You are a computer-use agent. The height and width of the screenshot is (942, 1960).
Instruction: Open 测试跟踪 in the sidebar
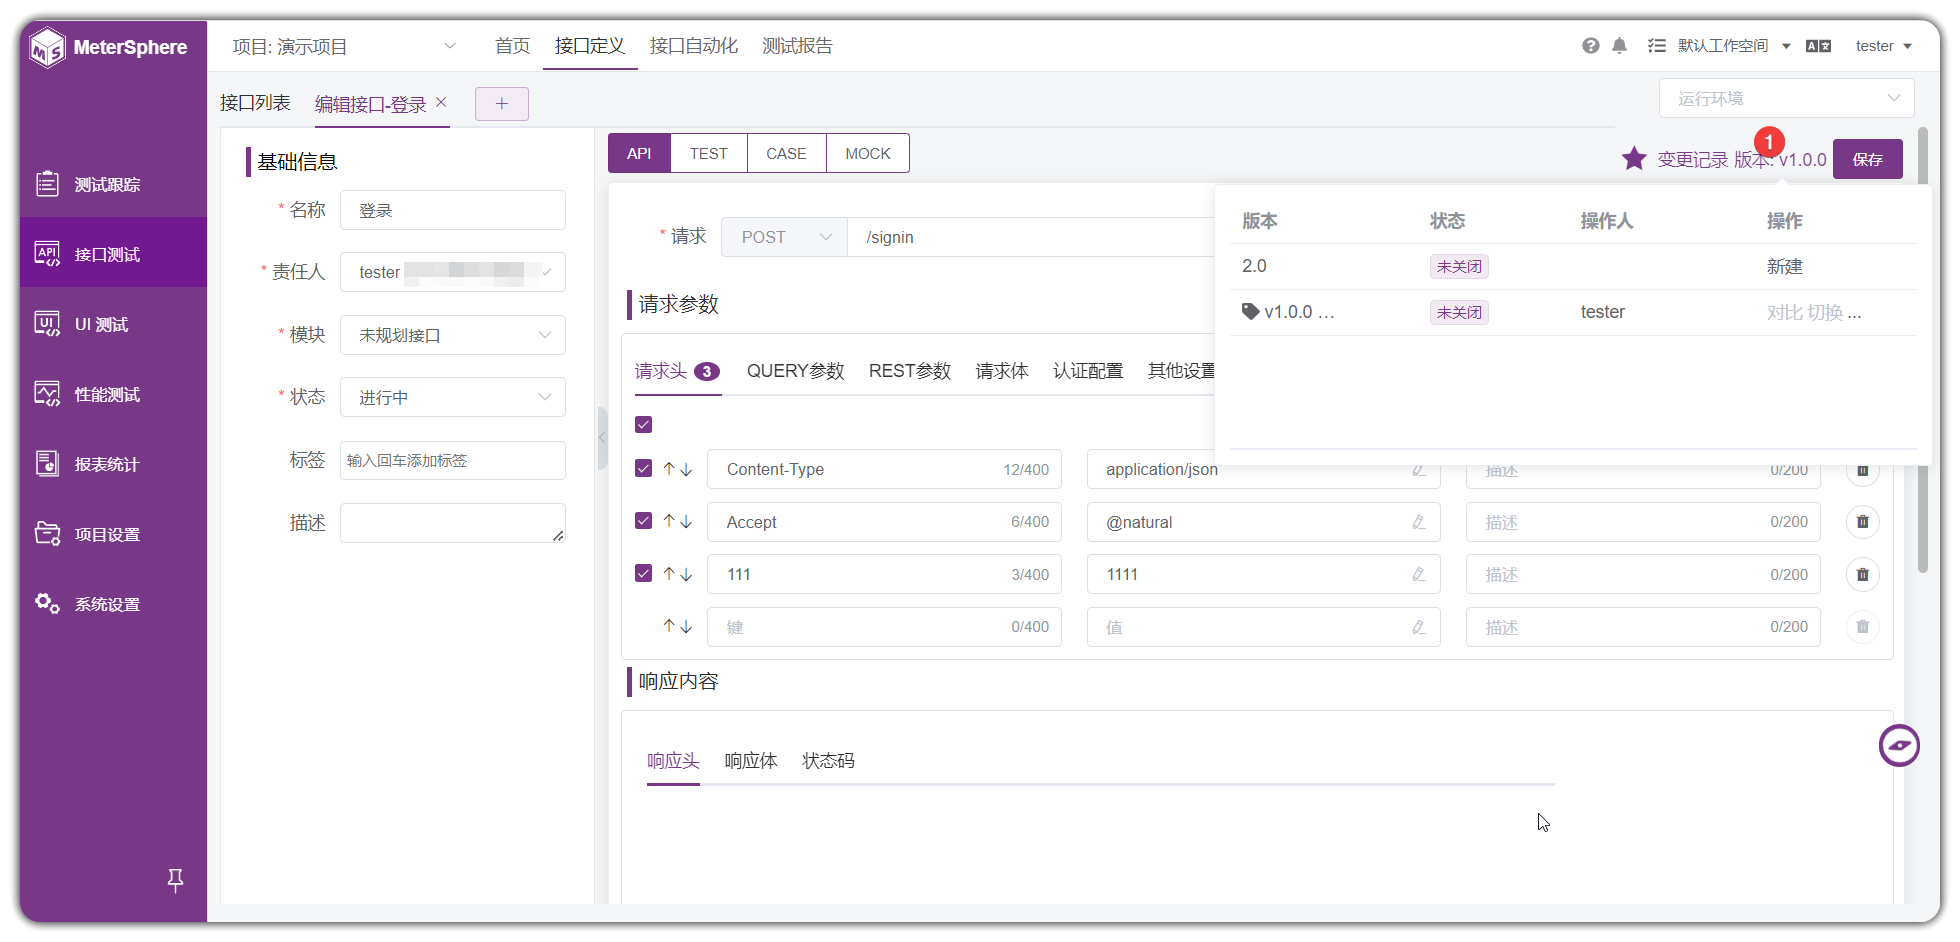113,184
